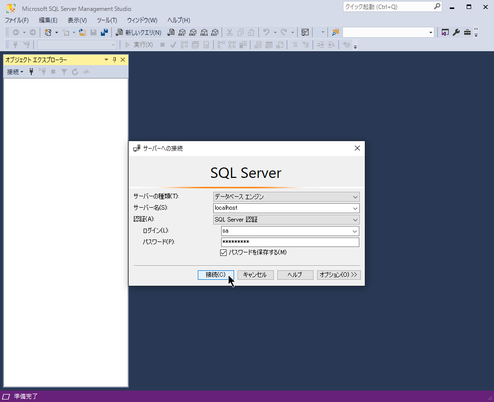This screenshot has width=494, height=402.
Task: Open the Undo history dropdown arrow
Action: pos(275,32)
